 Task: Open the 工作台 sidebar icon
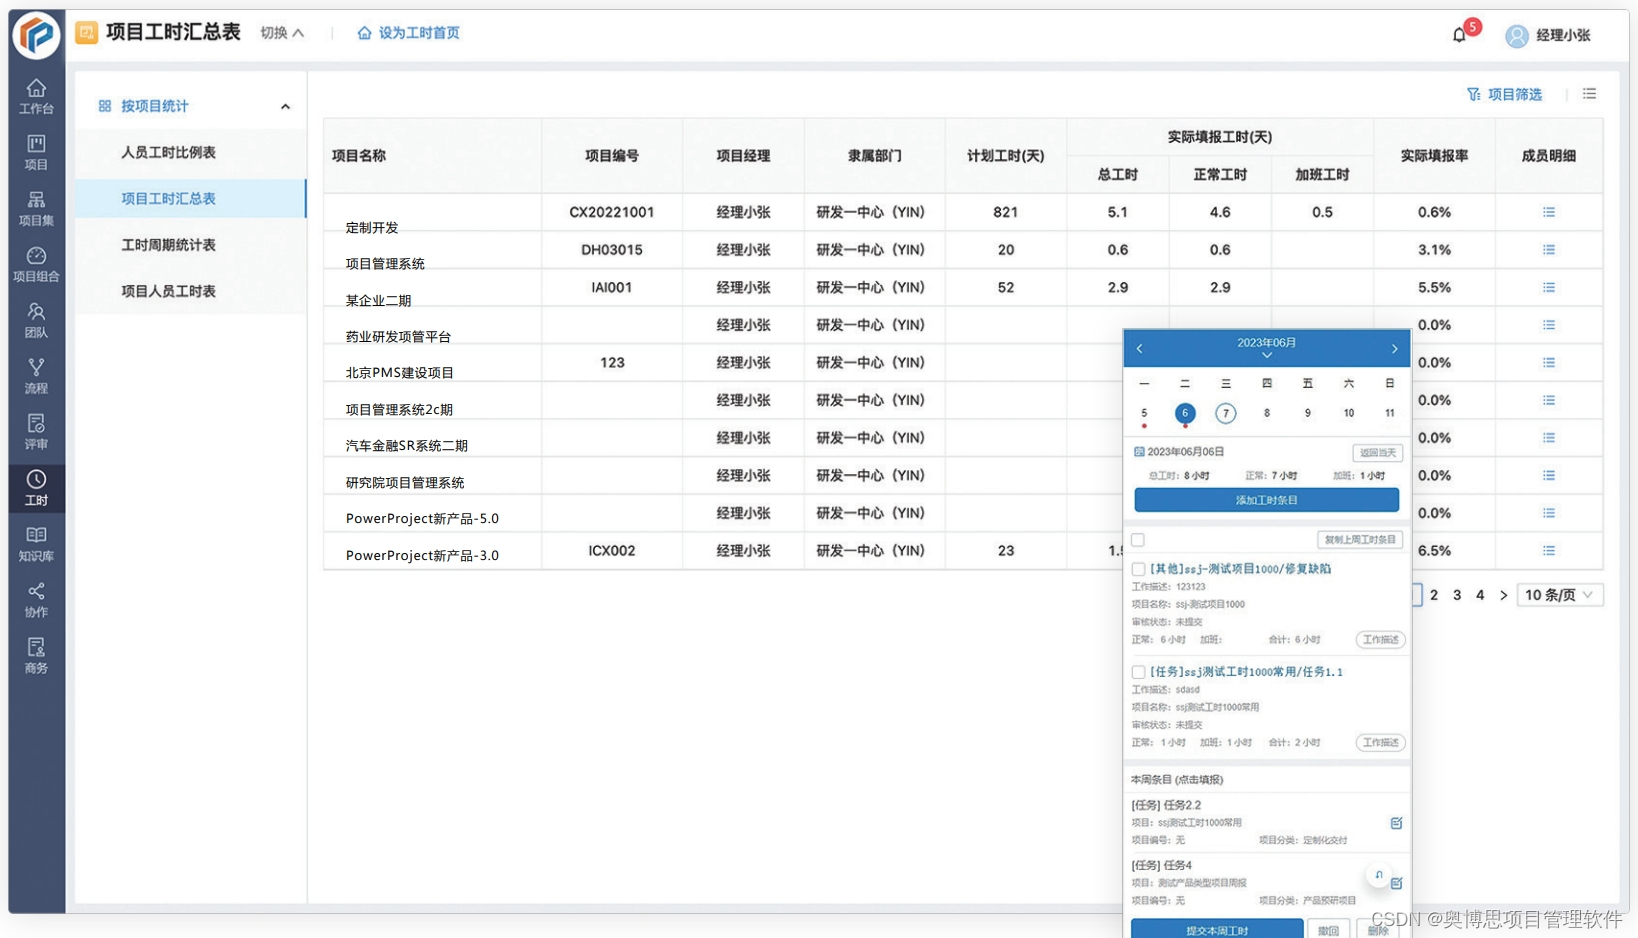(x=36, y=96)
